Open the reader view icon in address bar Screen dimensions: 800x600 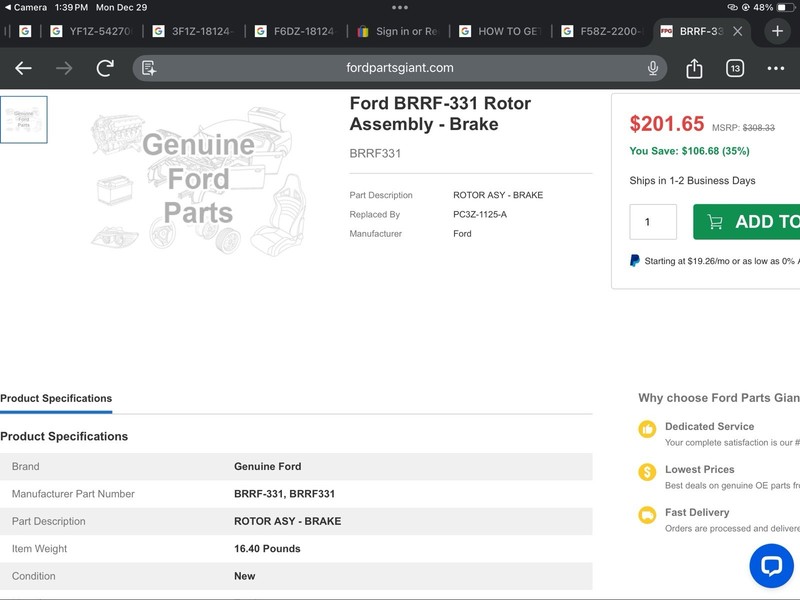point(149,68)
